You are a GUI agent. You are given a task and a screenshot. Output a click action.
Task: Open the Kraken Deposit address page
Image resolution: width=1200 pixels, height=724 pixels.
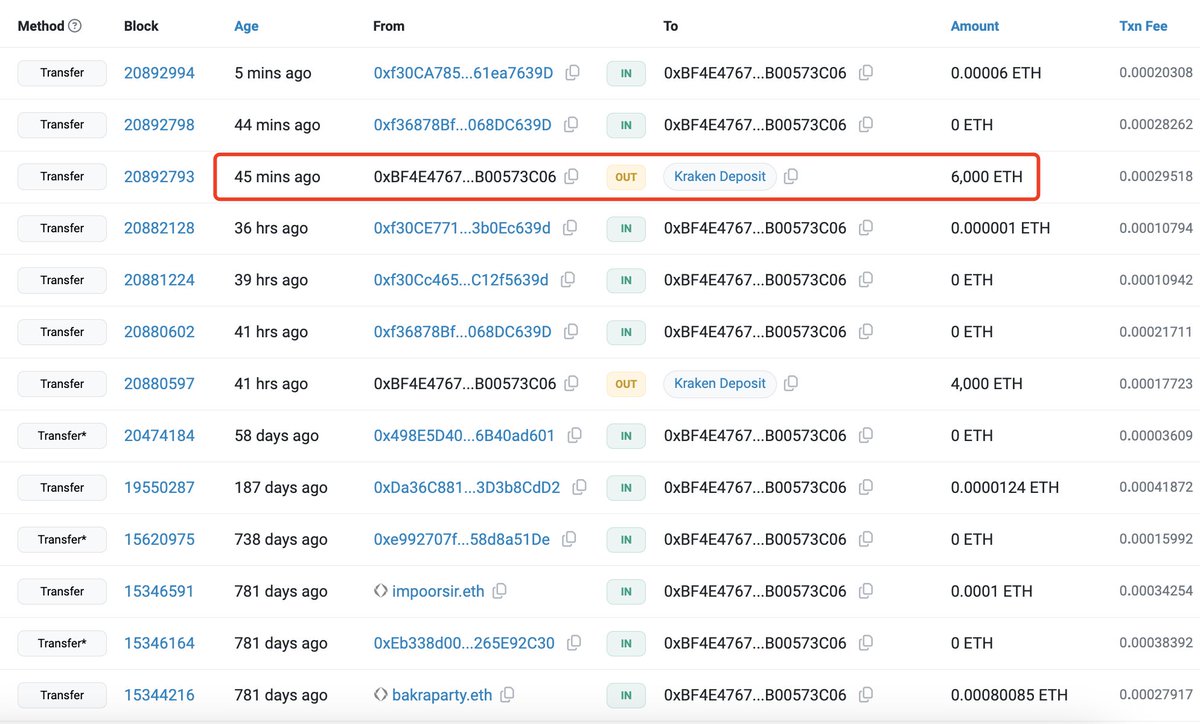tap(719, 176)
